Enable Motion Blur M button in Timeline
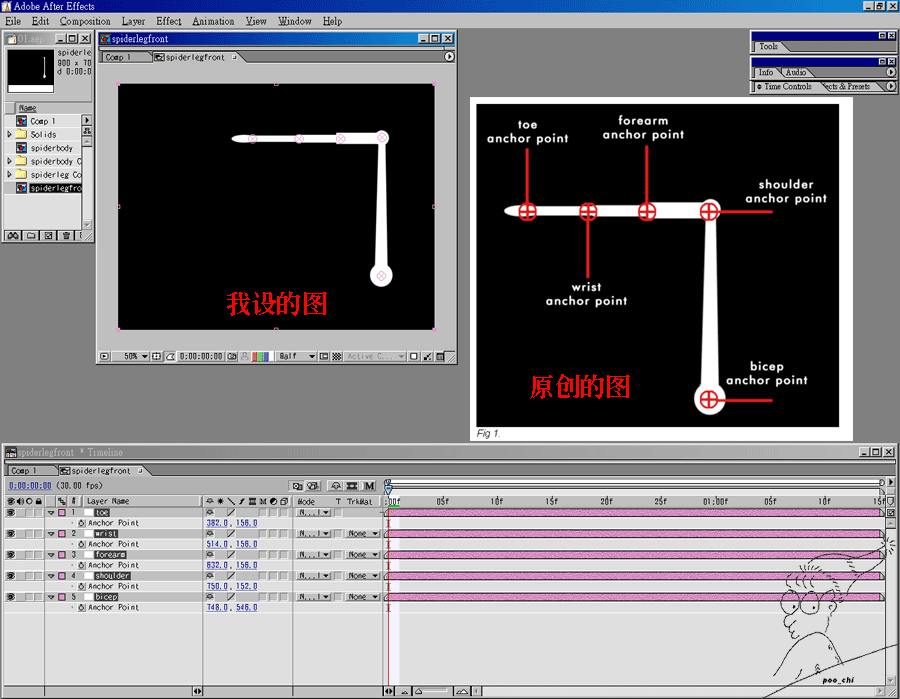 click(369, 486)
